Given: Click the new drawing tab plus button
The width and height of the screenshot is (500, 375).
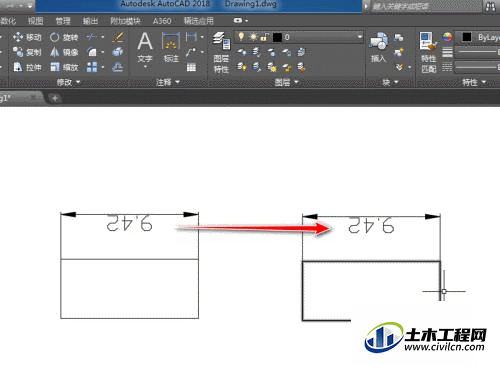Looking at the screenshot, I should (55, 98).
